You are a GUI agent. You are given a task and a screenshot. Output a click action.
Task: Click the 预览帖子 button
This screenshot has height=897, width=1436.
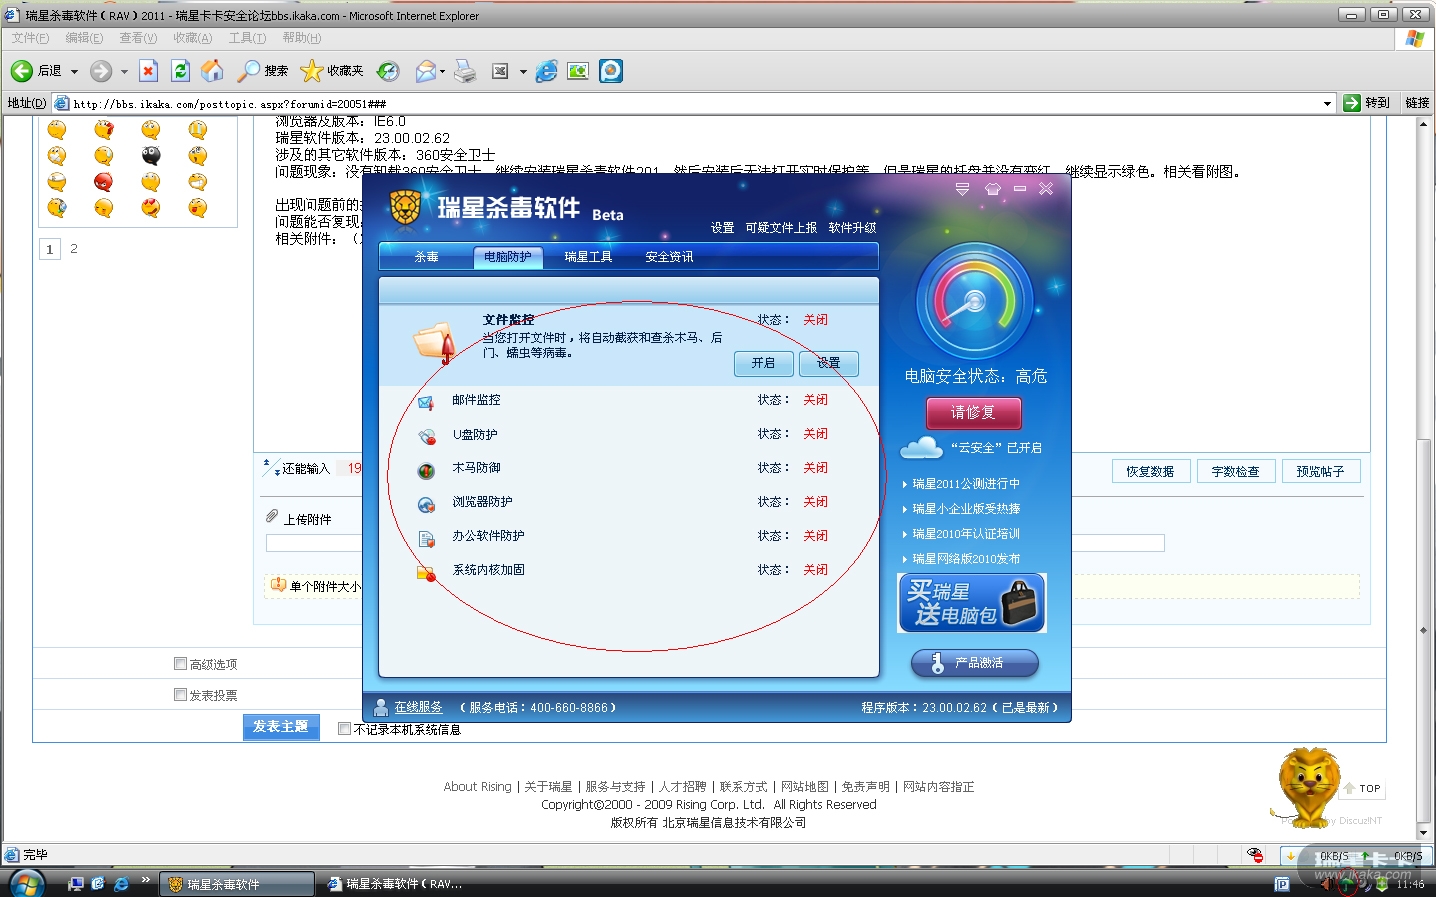pos(1320,471)
